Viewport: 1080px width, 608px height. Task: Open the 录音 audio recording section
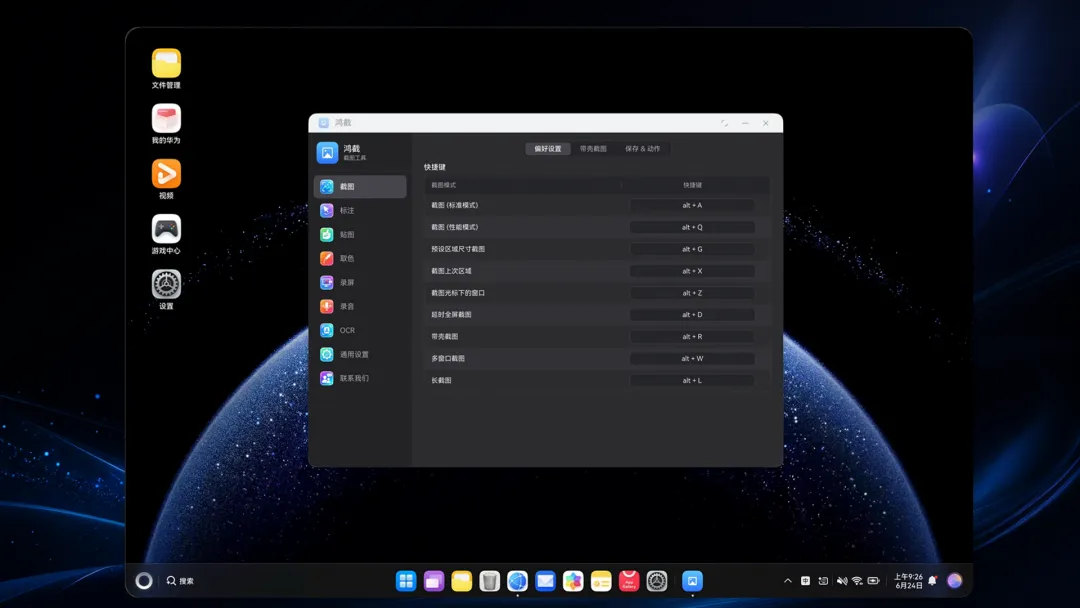point(360,306)
